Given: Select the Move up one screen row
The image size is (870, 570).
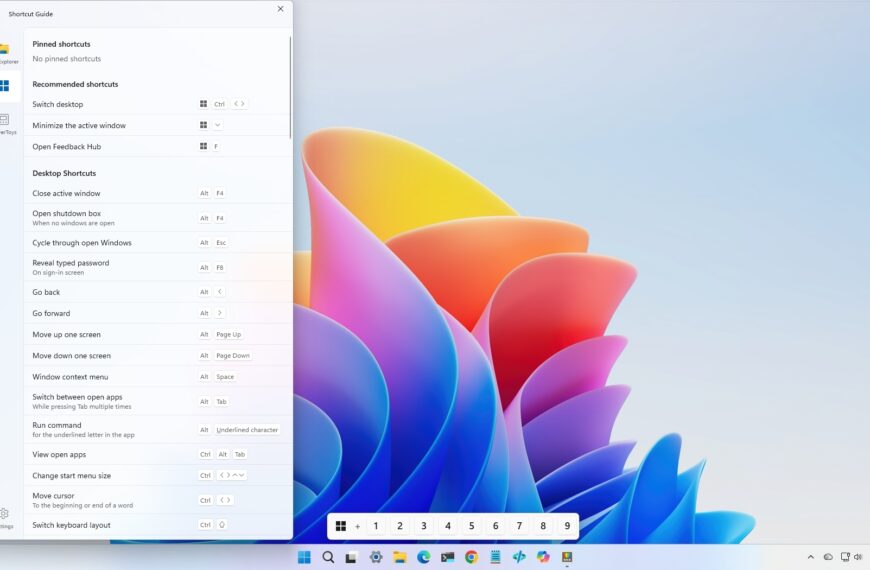Looking at the screenshot, I should (158, 334).
